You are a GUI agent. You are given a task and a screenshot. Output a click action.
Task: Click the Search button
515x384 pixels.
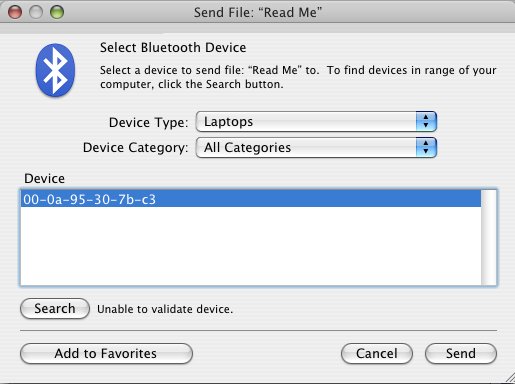tap(55, 309)
